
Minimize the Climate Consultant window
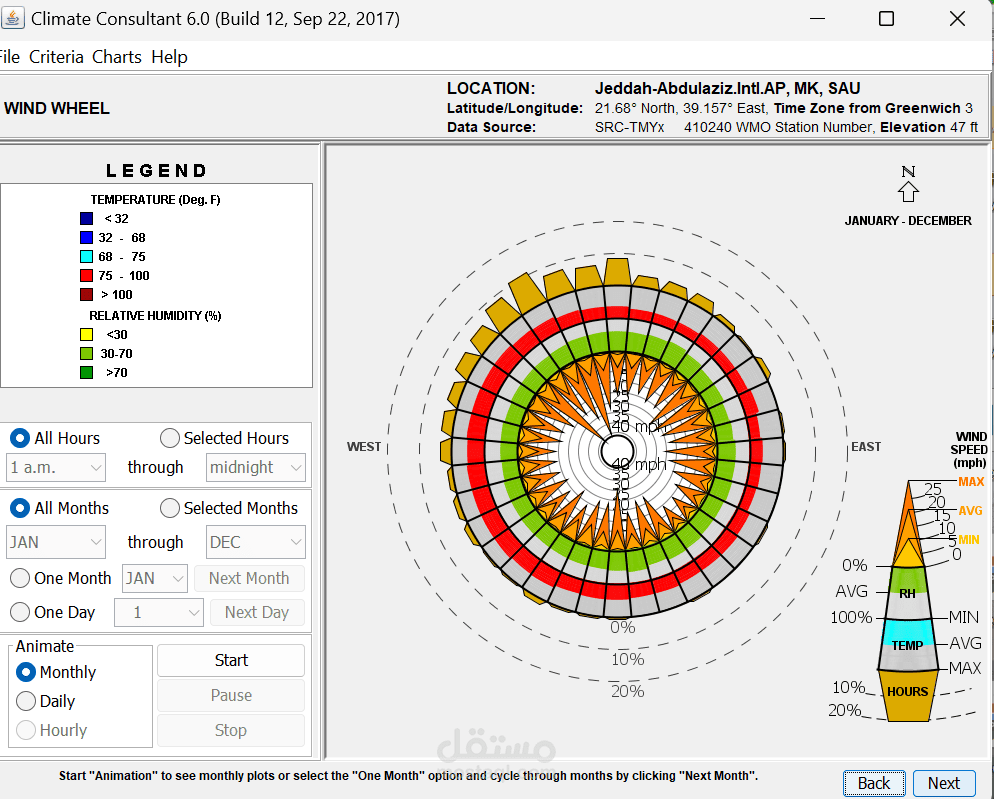(x=817, y=18)
